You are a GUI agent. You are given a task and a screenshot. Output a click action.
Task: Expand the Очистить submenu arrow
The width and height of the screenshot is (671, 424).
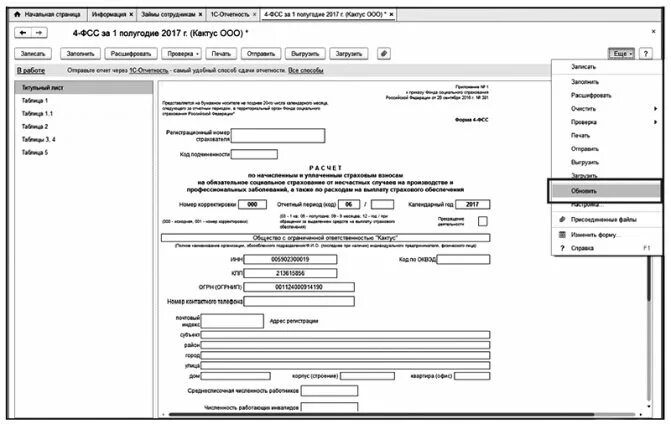[655, 109]
